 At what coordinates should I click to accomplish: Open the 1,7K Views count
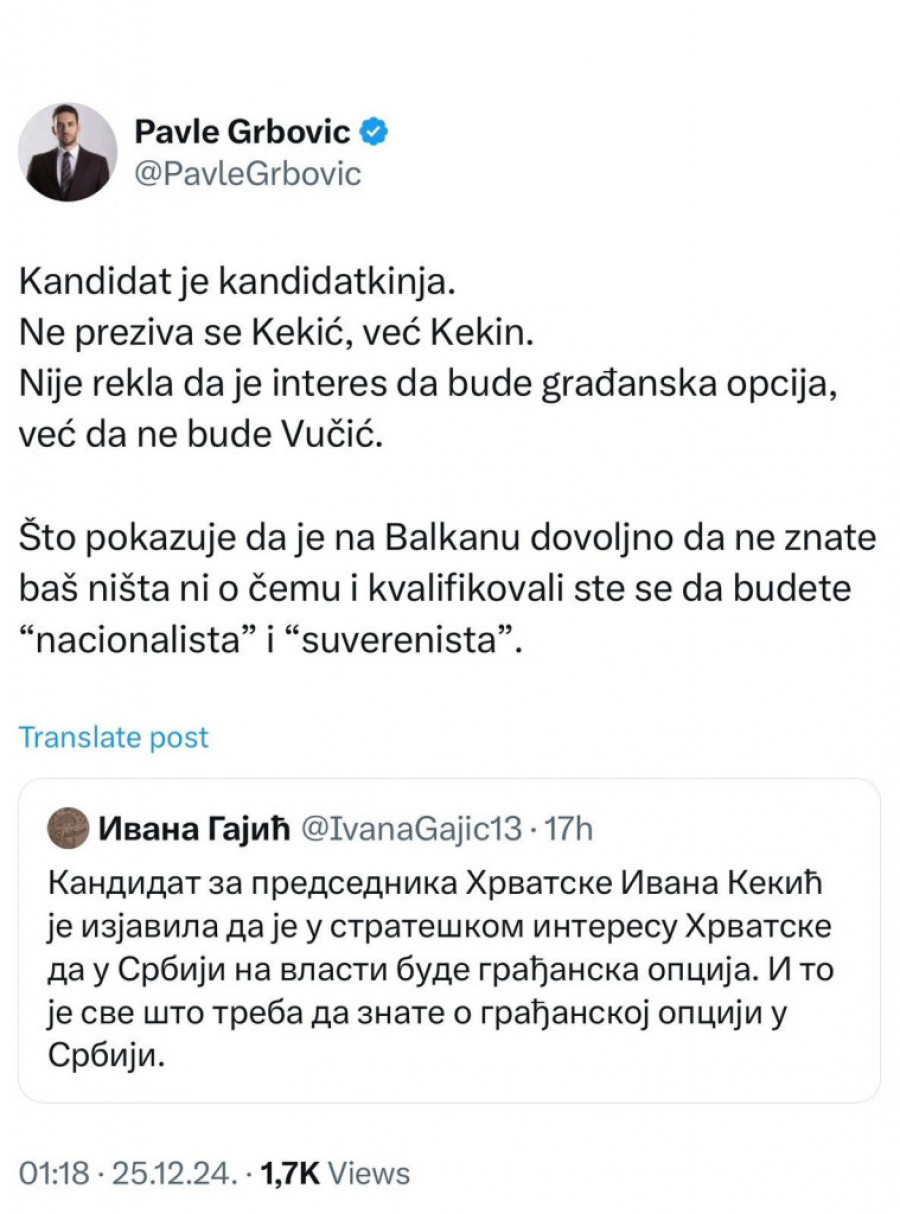(x=335, y=1172)
